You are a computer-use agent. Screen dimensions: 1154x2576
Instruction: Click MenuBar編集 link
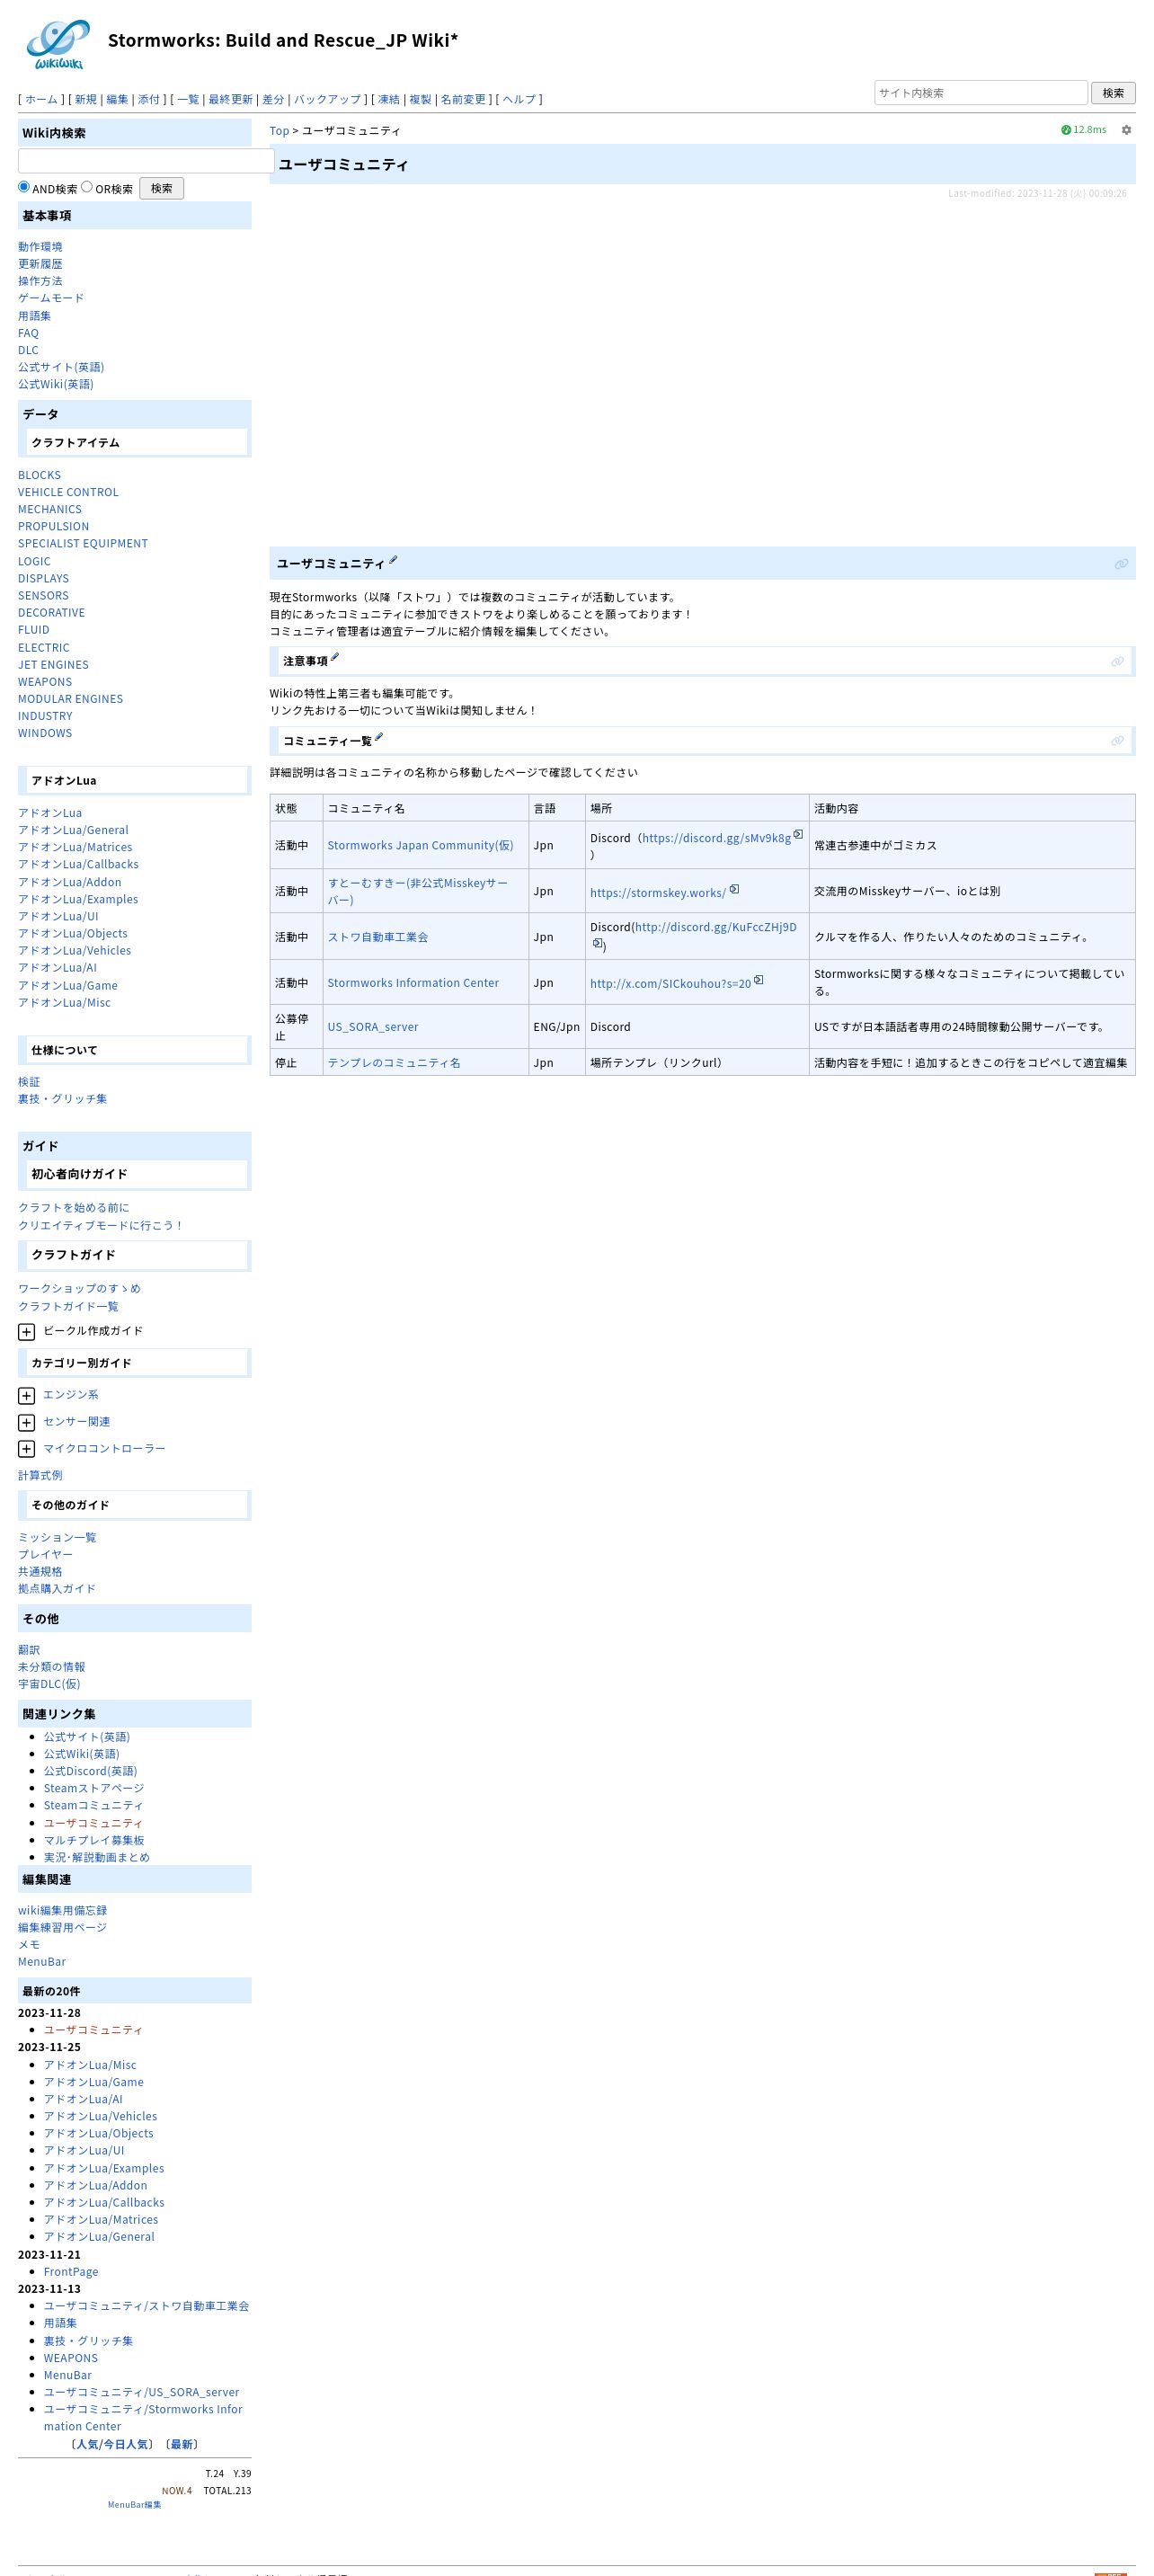(134, 2505)
